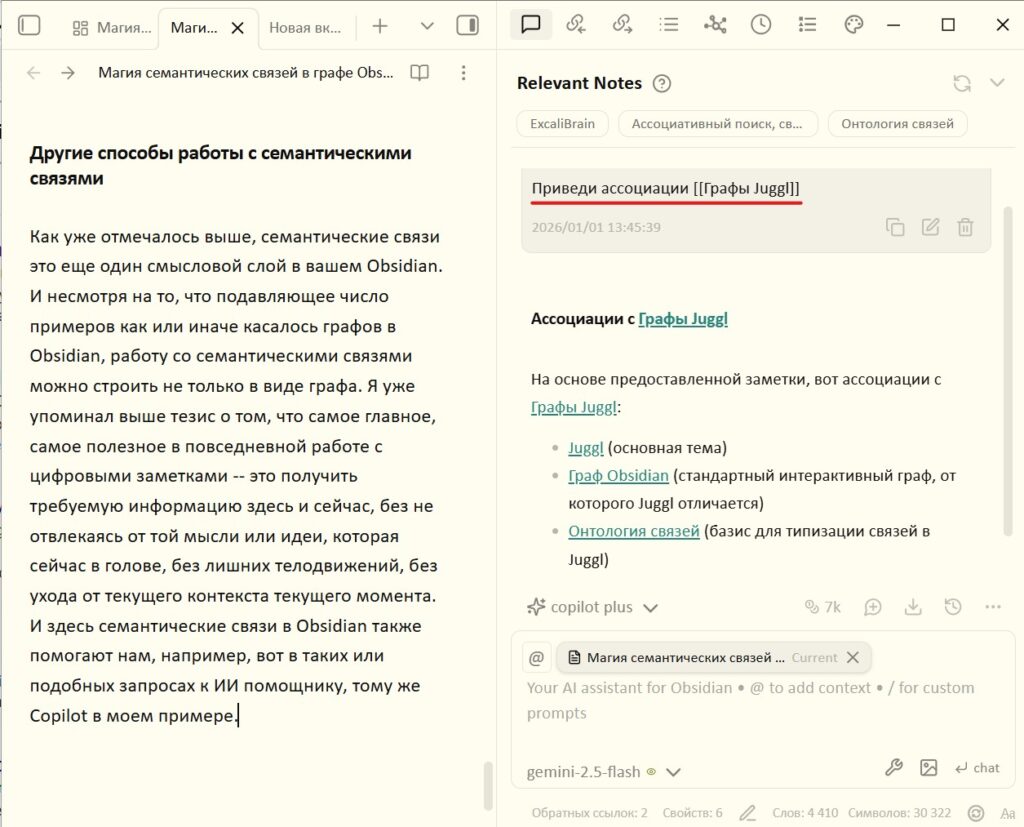Viewport: 1024px width, 827px height.
Task: Show incoming semantic links icon
Action: 576,25
